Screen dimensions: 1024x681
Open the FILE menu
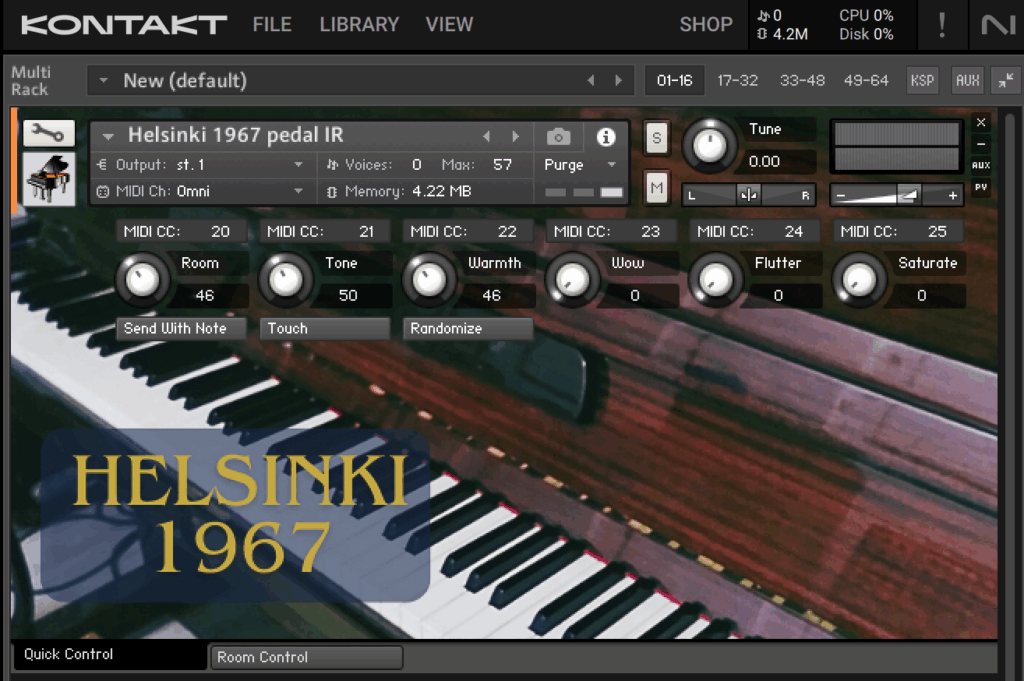[x=272, y=25]
